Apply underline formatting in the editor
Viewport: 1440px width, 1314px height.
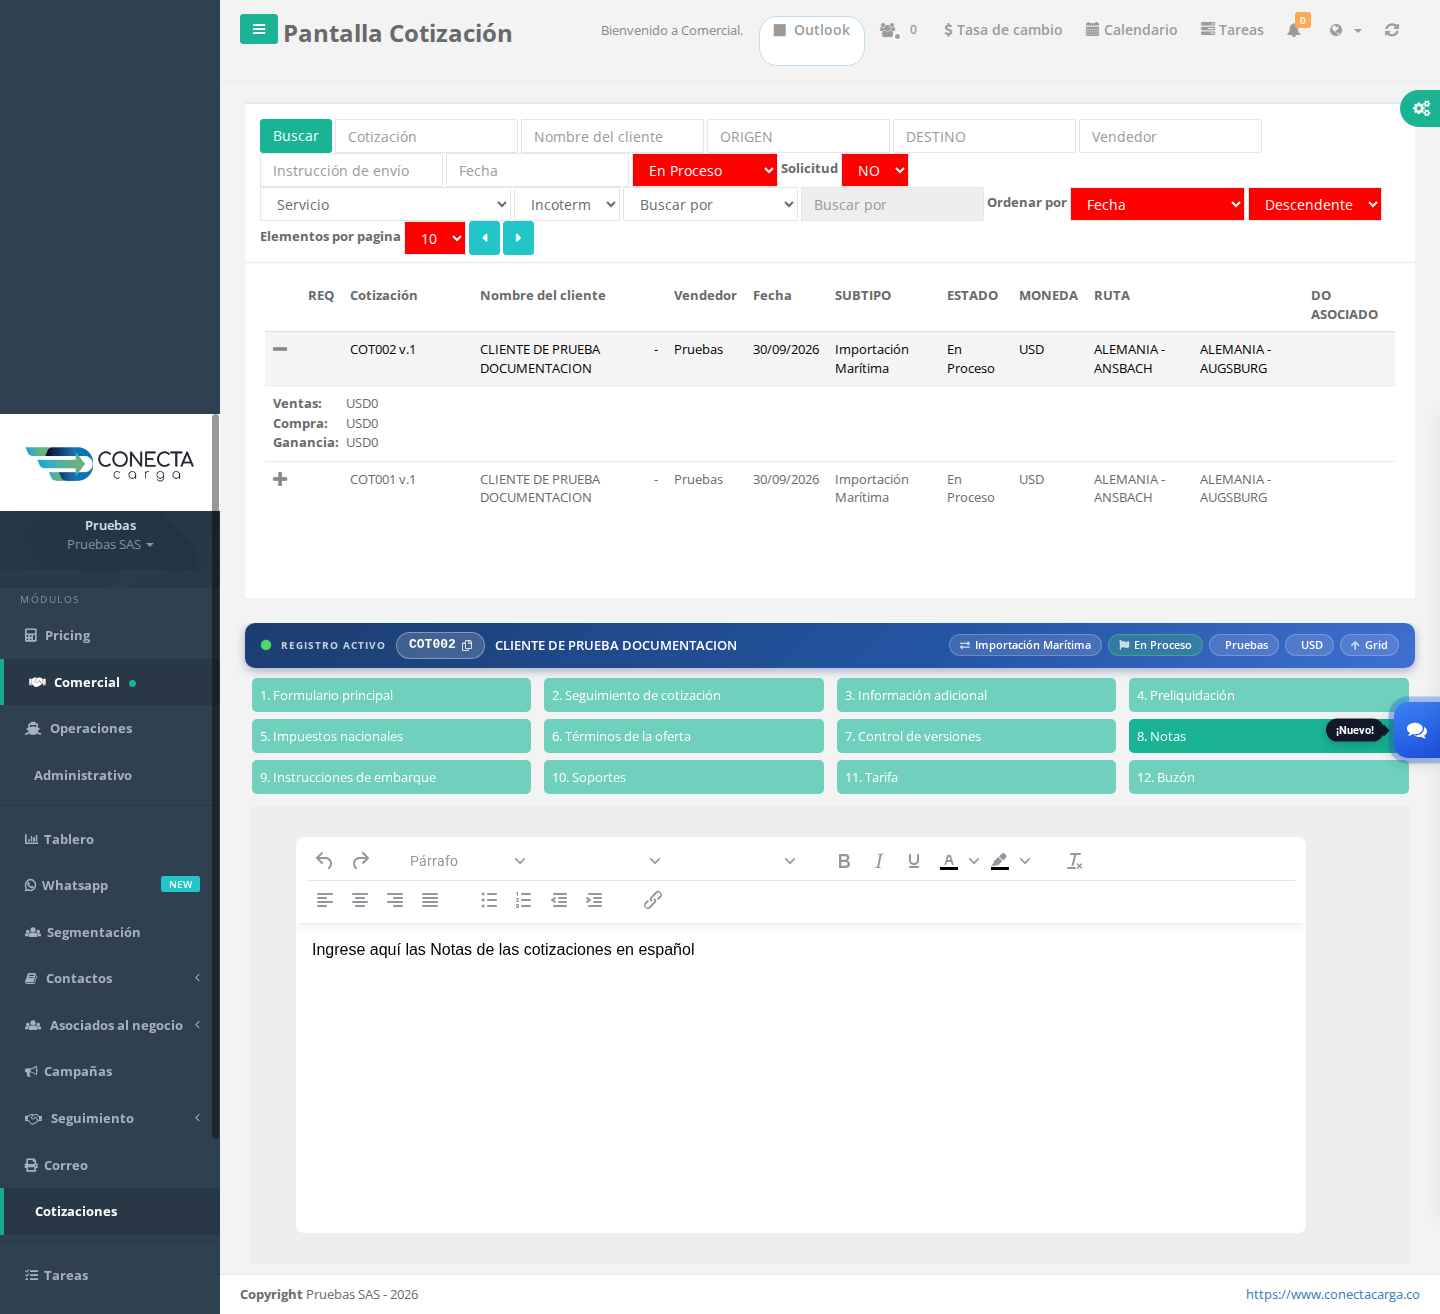click(914, 861)
